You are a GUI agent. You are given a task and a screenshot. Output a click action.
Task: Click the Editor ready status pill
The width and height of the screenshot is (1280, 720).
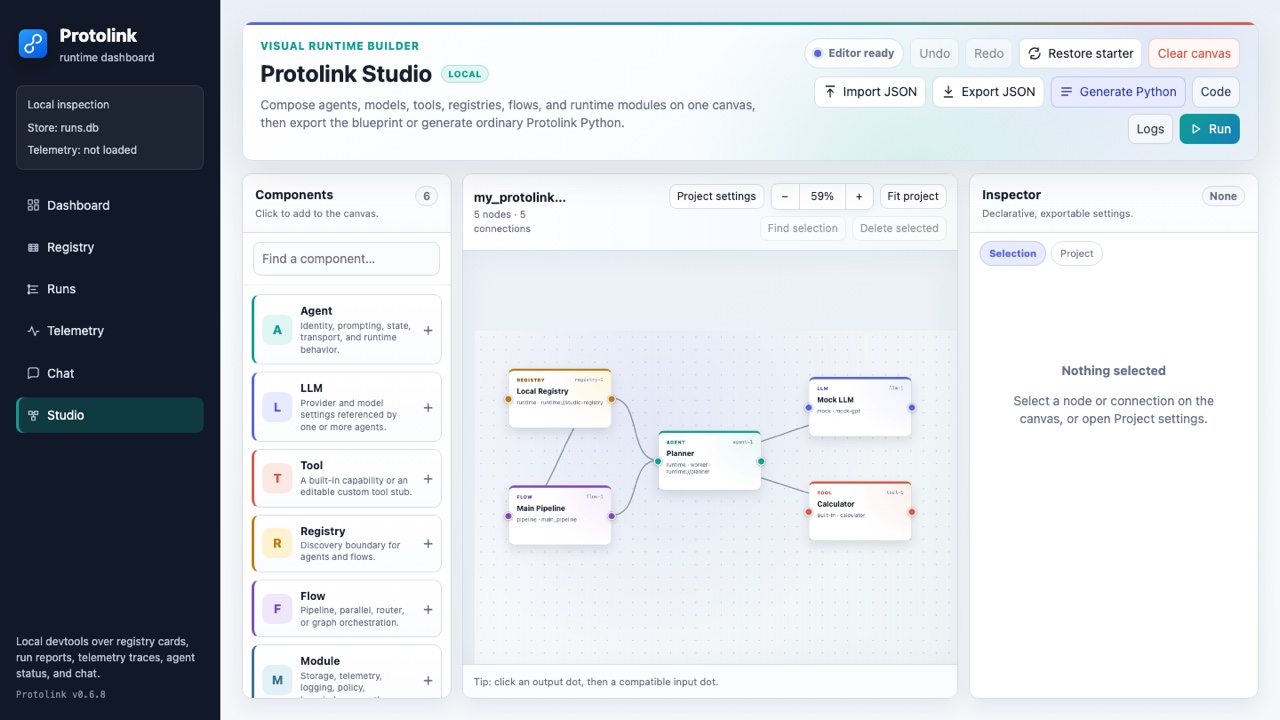(854, 53)
